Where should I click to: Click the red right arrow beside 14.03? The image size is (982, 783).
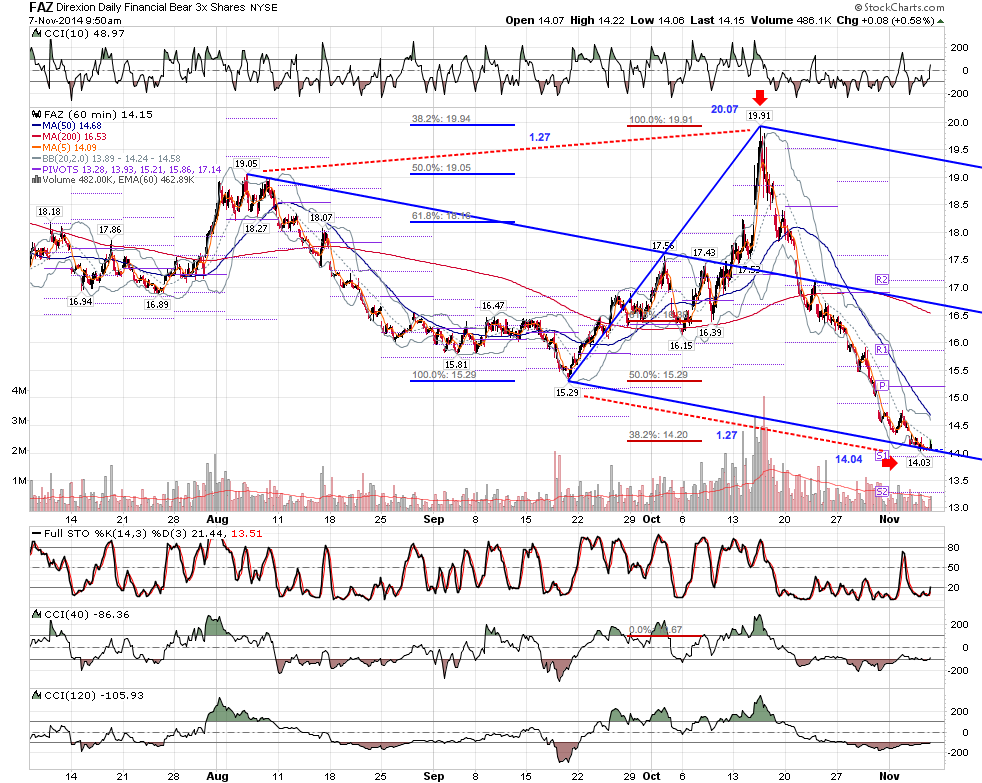point(890,463)
